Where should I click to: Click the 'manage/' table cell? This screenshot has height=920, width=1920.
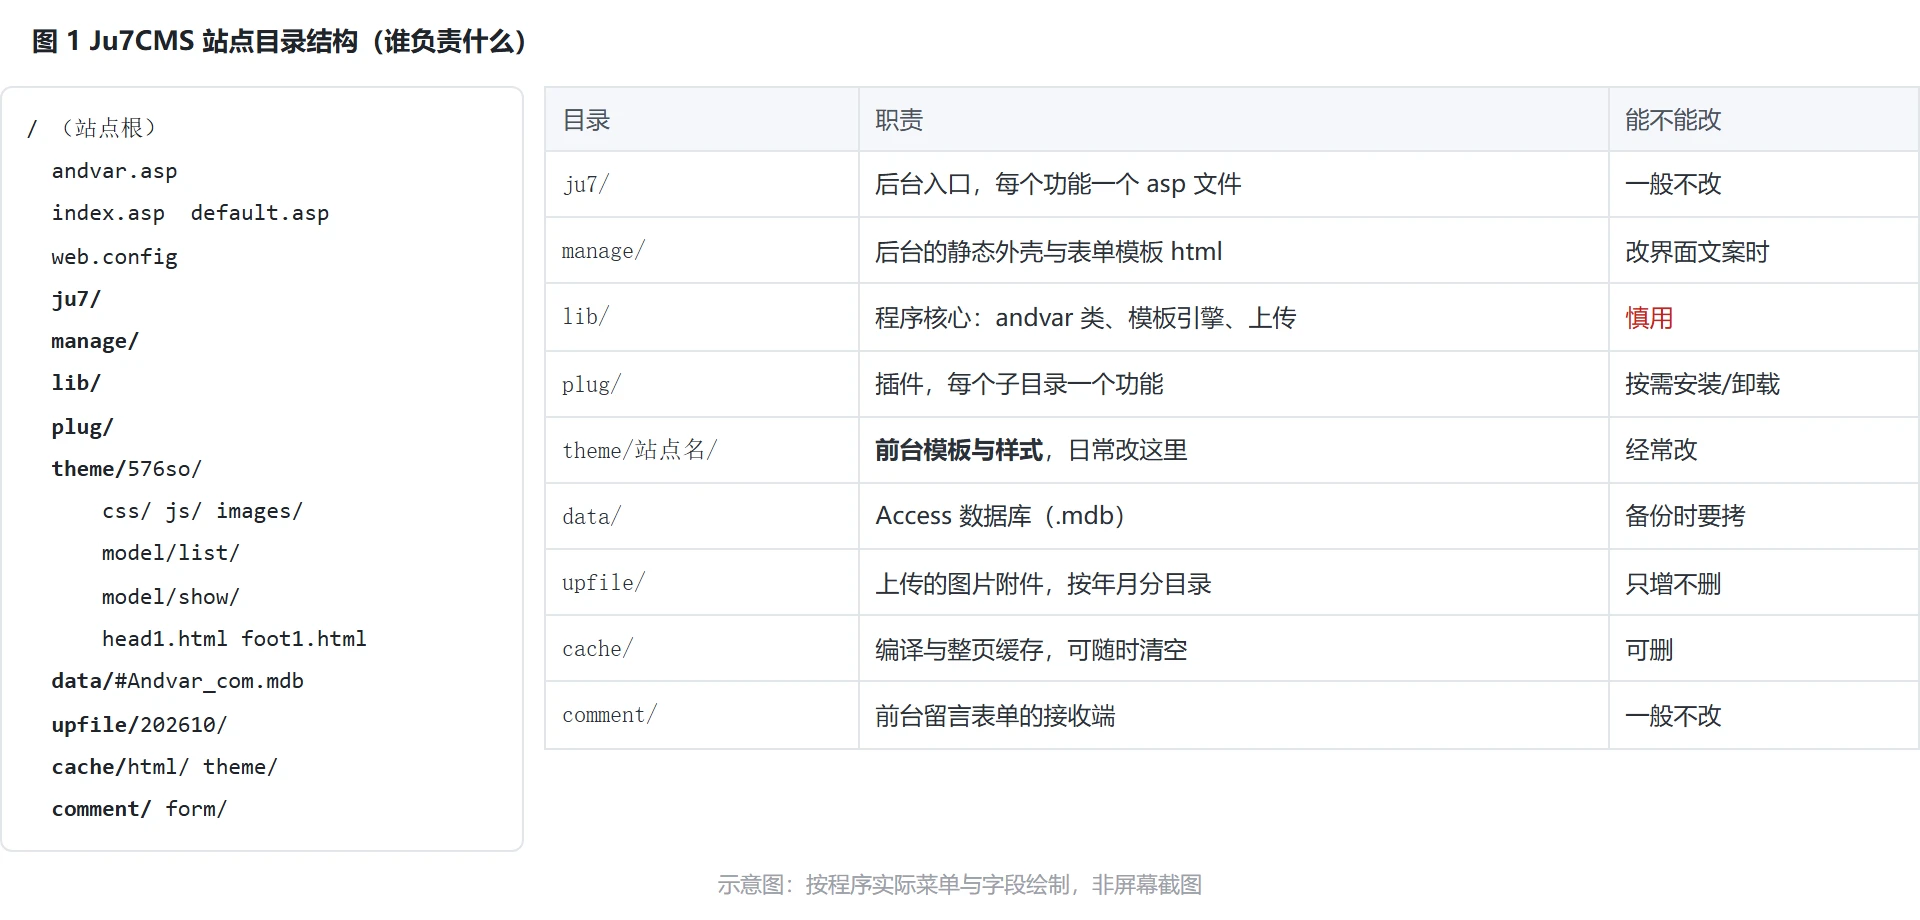tap(702, 251)
